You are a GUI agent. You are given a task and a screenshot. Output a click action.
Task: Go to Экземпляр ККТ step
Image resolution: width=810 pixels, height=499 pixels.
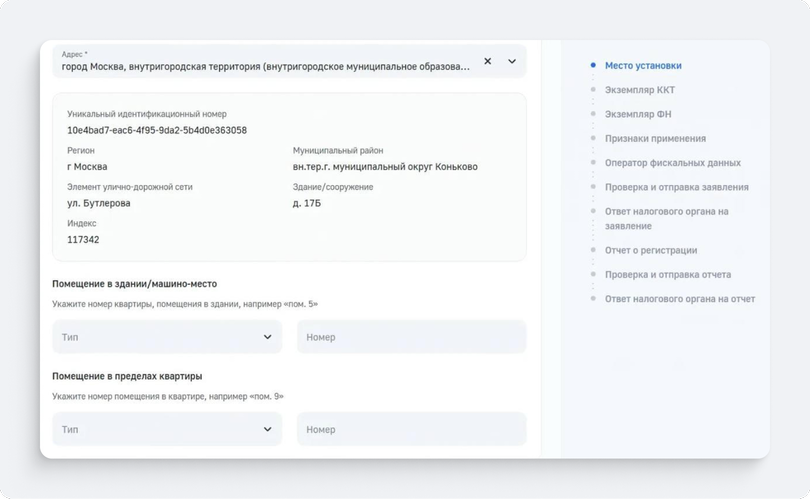pyautogui.click(x=640, y=90)
